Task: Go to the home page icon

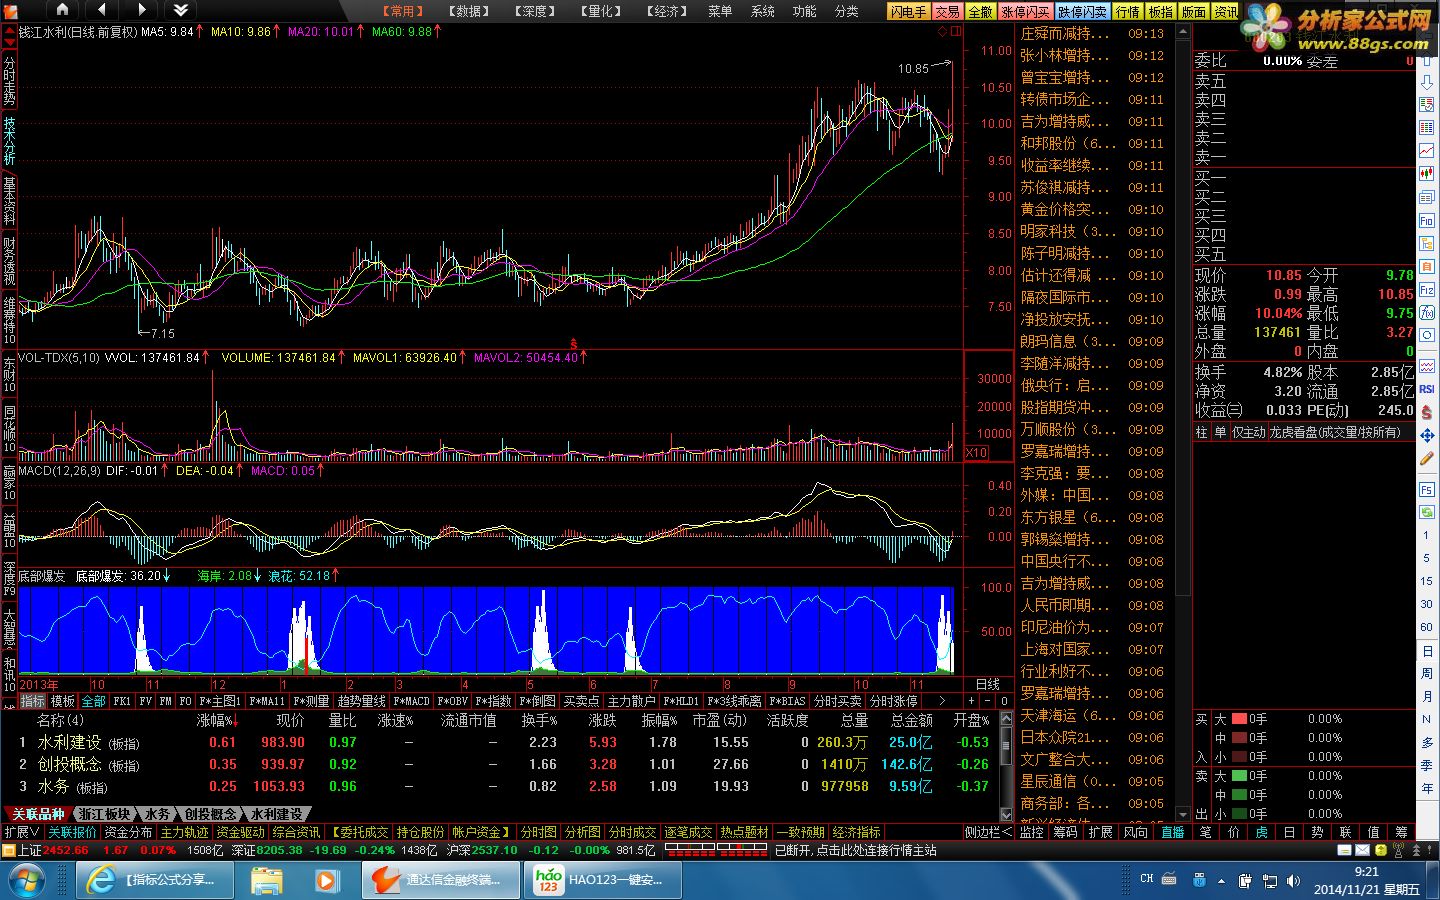Action: coord(62,10)
